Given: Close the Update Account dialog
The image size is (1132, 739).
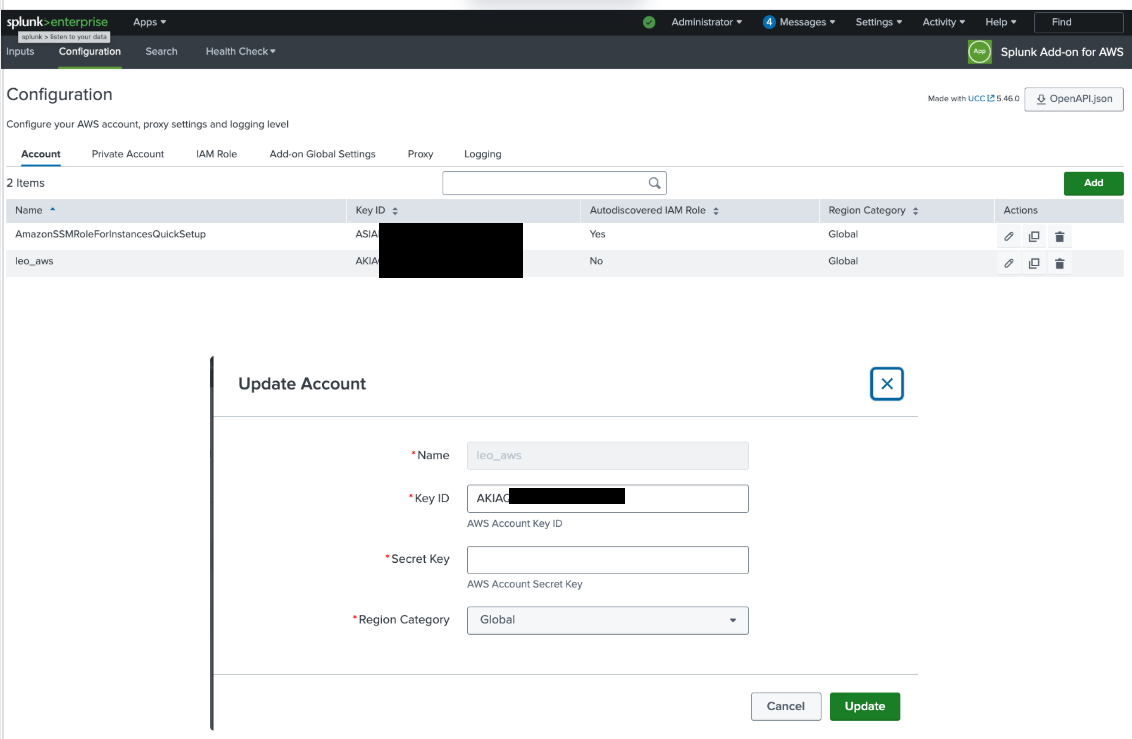Looking at the screenshot, I should point(886,383).
